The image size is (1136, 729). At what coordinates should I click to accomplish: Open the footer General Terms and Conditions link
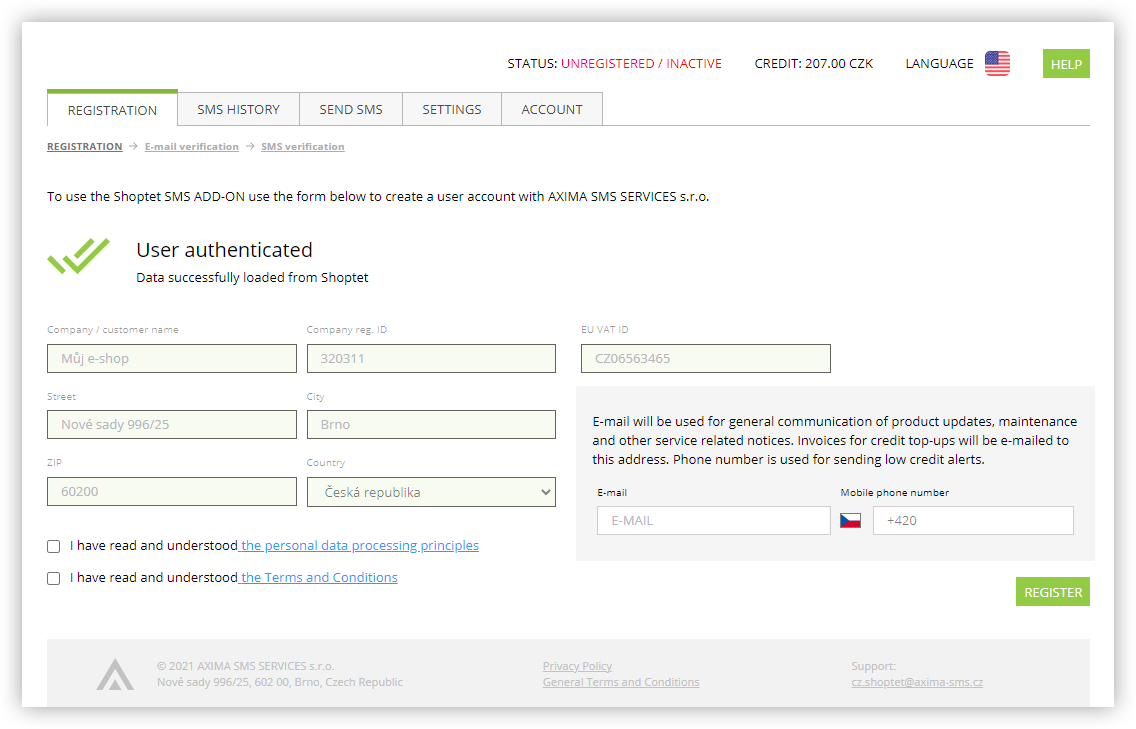[621, 682]
